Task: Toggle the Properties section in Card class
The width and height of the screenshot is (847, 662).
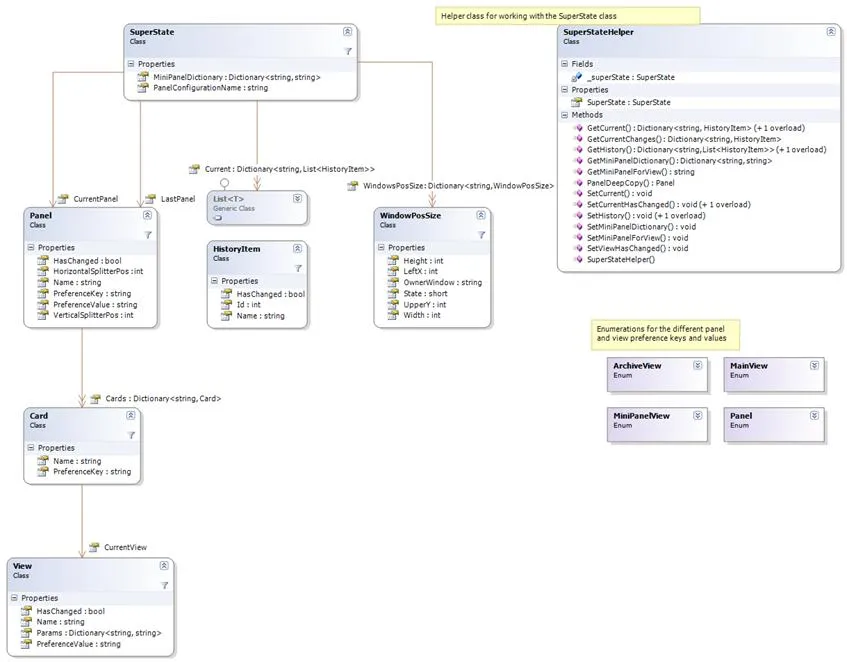Action: 30,448
